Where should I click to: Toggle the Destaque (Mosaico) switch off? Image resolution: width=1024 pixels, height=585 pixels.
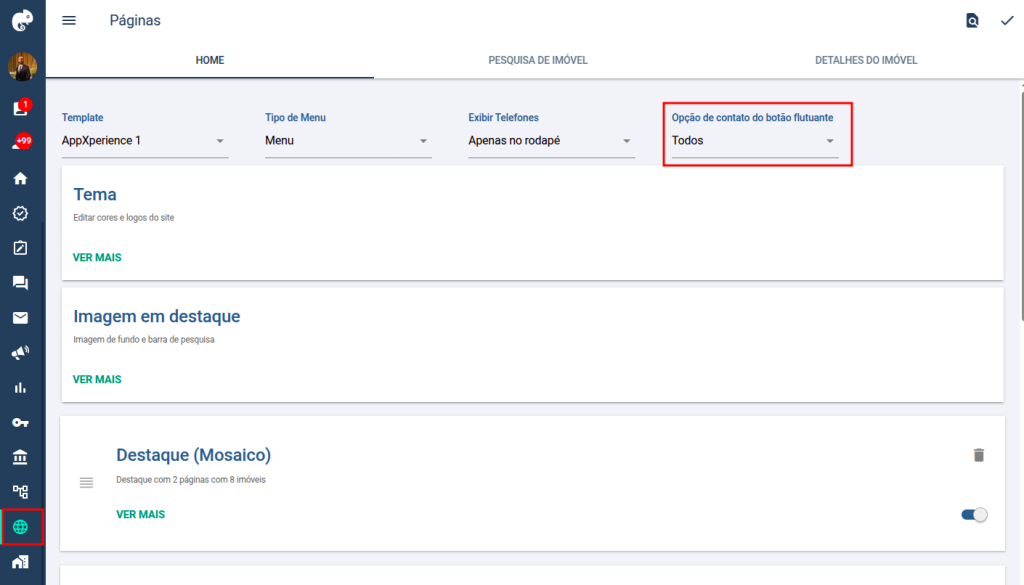974,514
